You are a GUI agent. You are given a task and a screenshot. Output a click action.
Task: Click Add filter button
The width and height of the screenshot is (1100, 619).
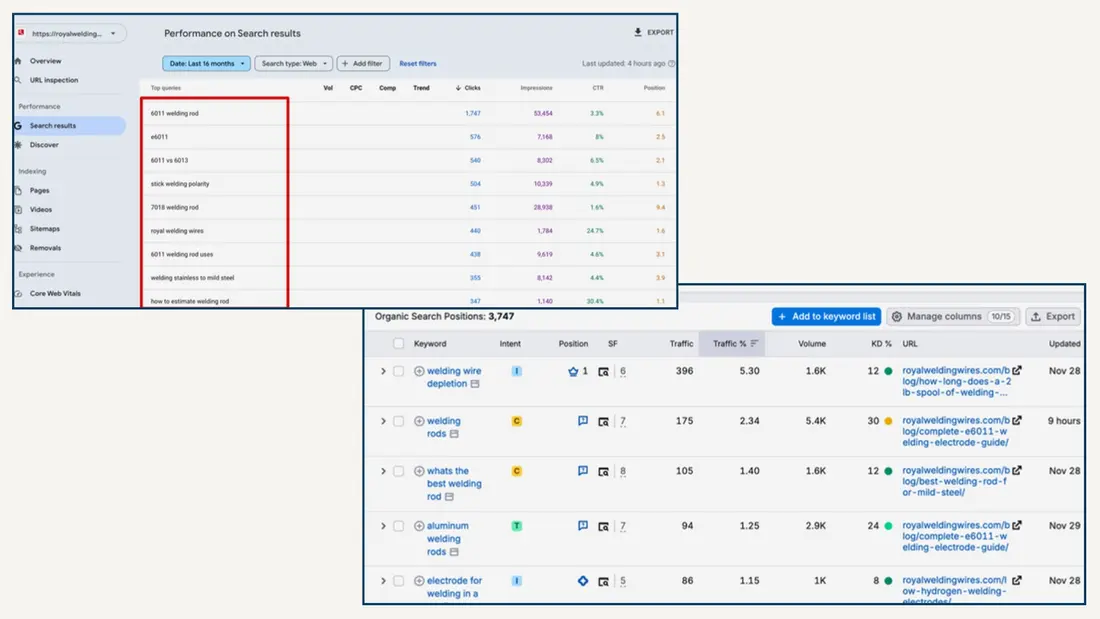(363, 63)
